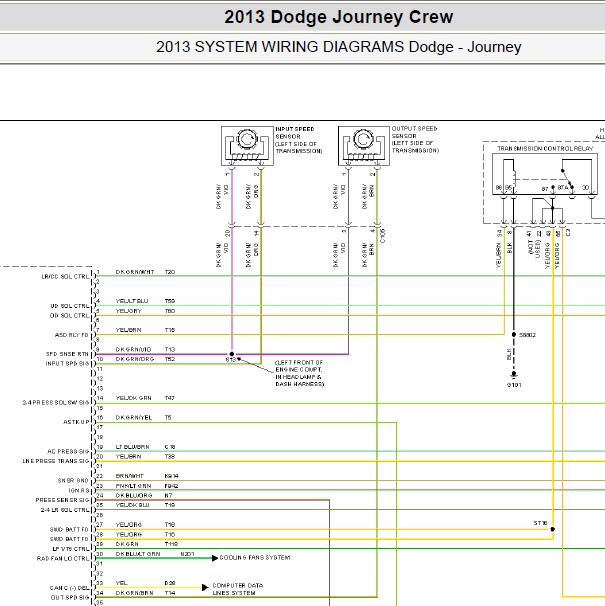
Task: Click the 'SNSR GND' pin label
Action: tap(73, 481)
